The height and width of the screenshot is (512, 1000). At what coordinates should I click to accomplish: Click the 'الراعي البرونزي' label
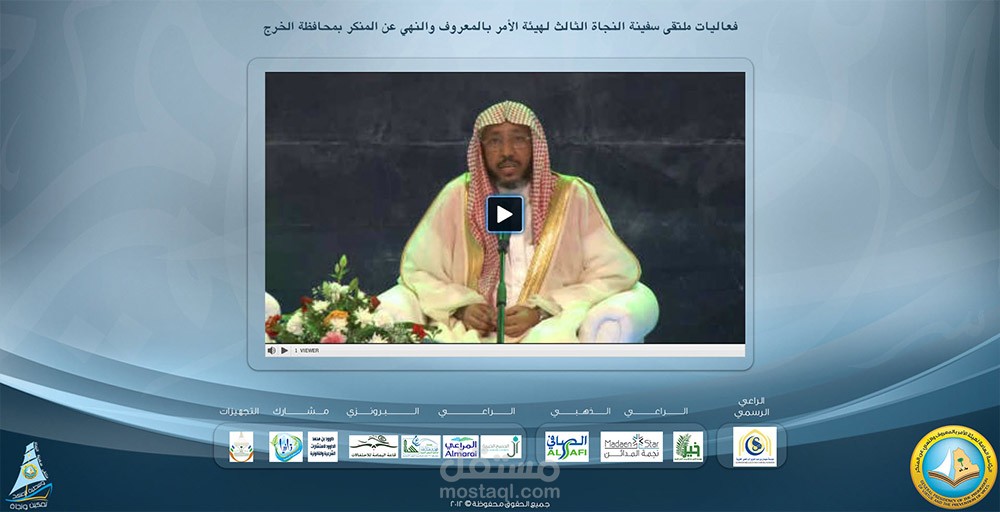(431, 411)
